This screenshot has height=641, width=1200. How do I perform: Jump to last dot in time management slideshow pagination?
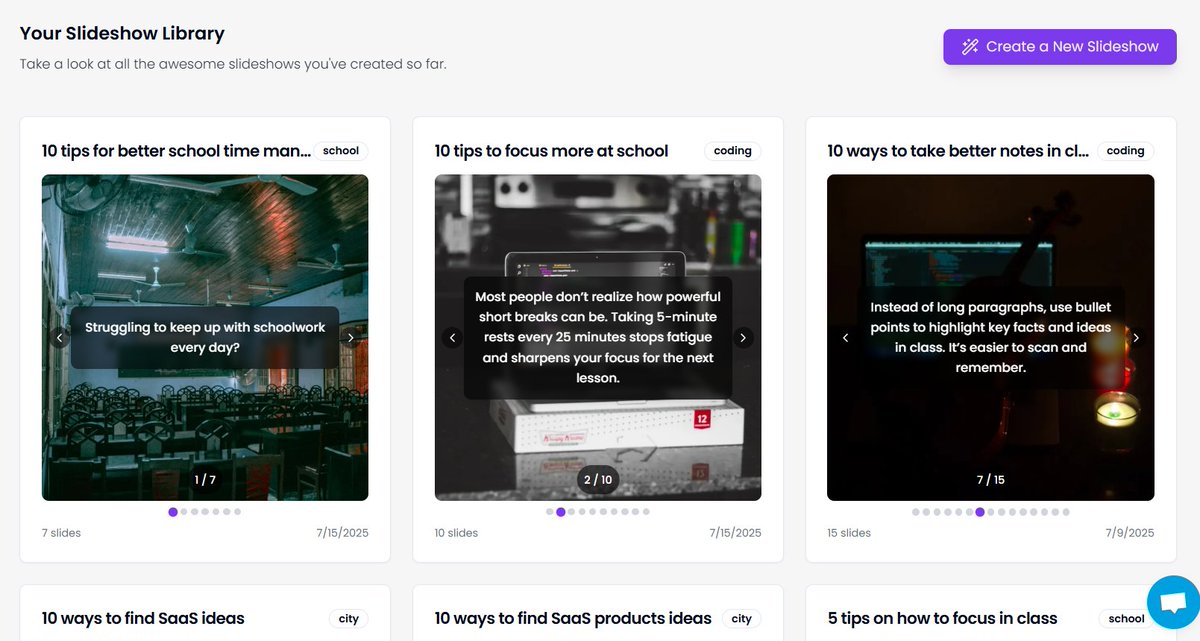tap(237, 512)
